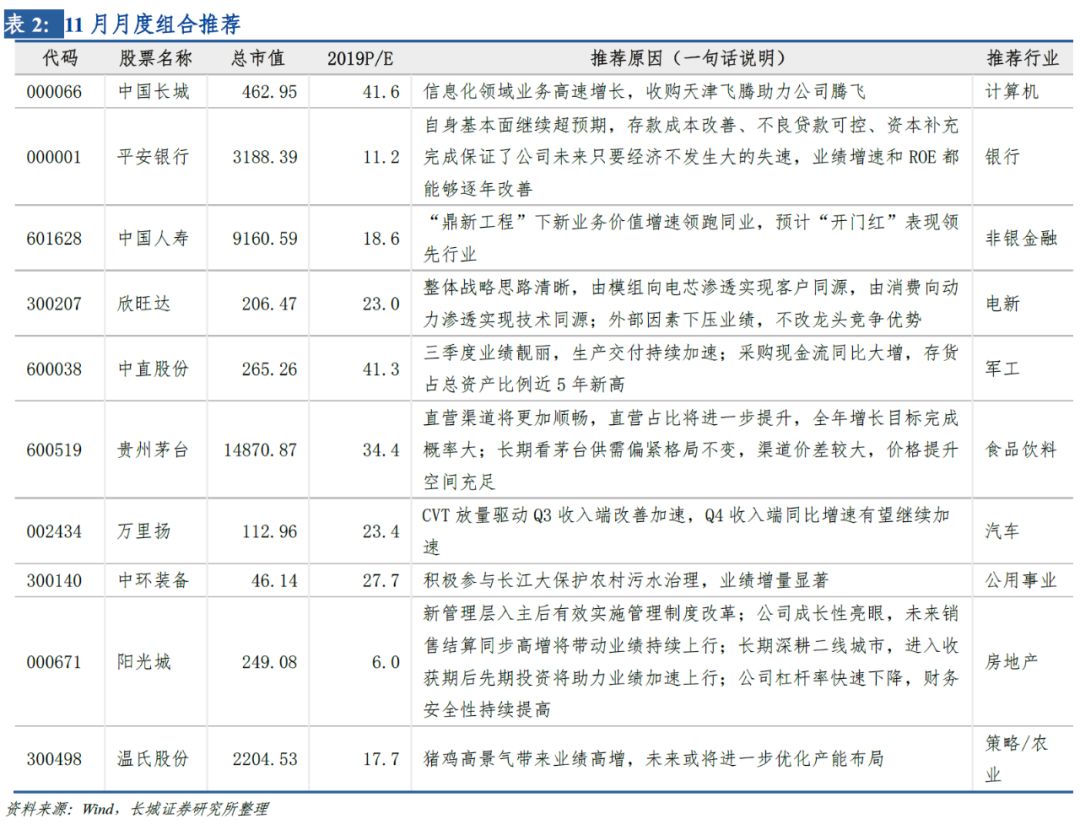This screenshot has width=1080, height=824.
Task: Click P/E value 17.7
Action: coord(381,759)
